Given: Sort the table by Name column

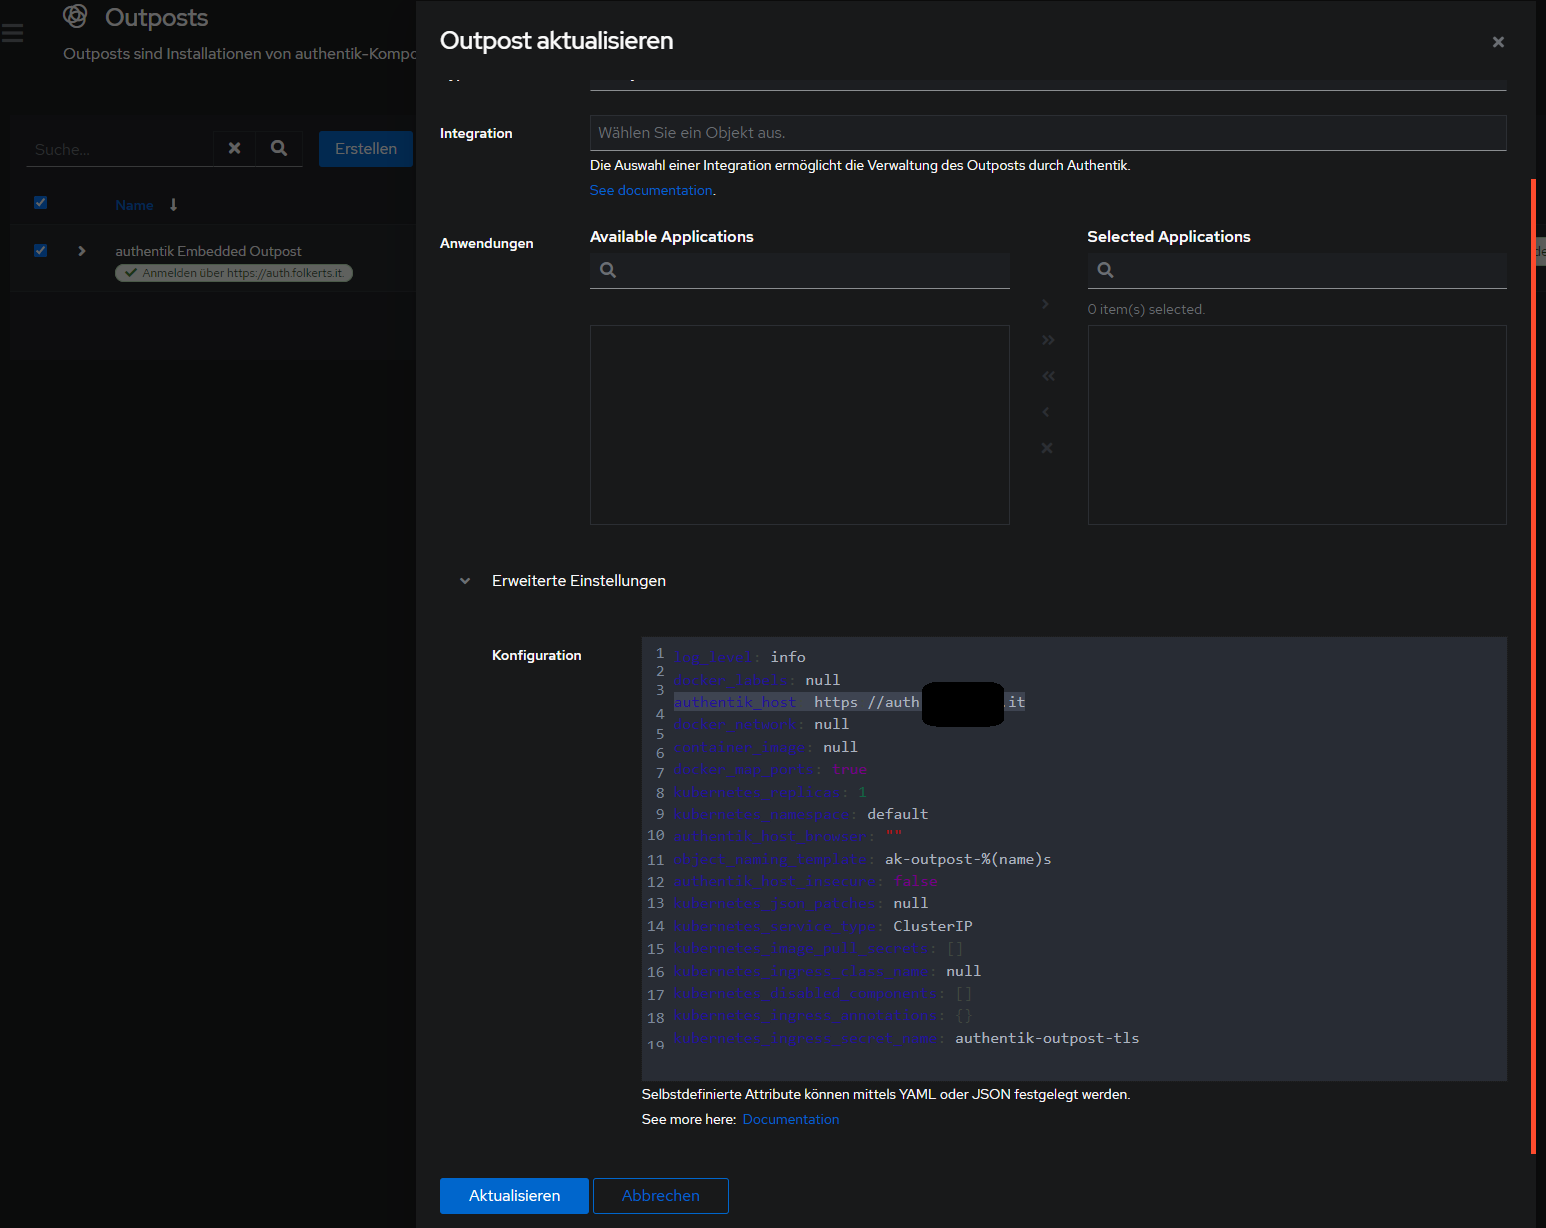Looking at the screenshot, I should 134,205.
